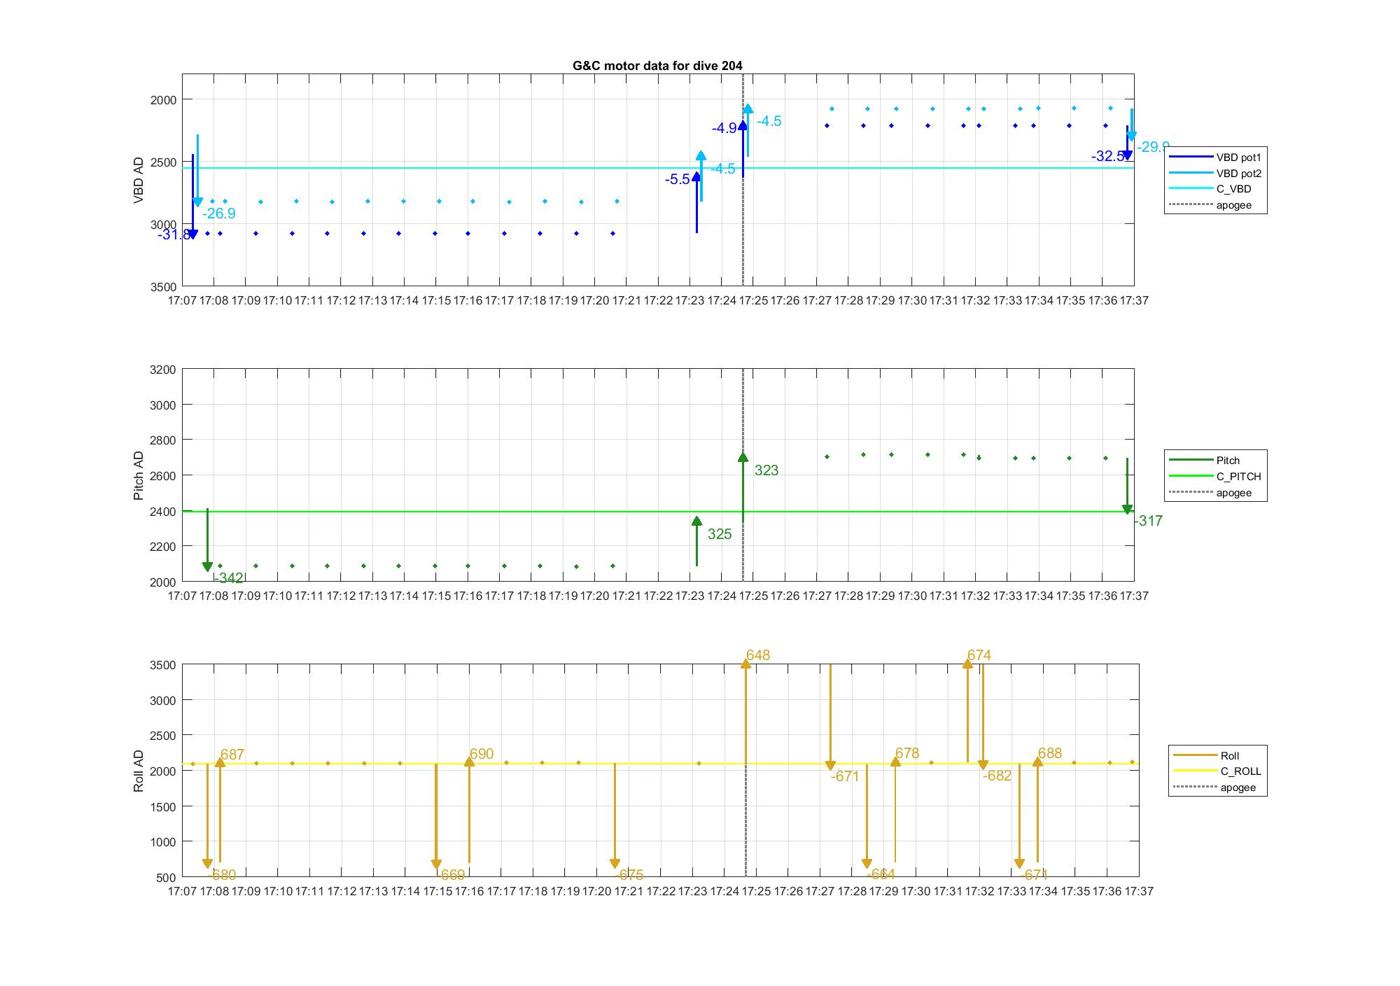Image resolution: width=1400 pixels, height=986 pixels.
Task: Click the "-32.5" VBD annotation
Action: point(1107,156)
